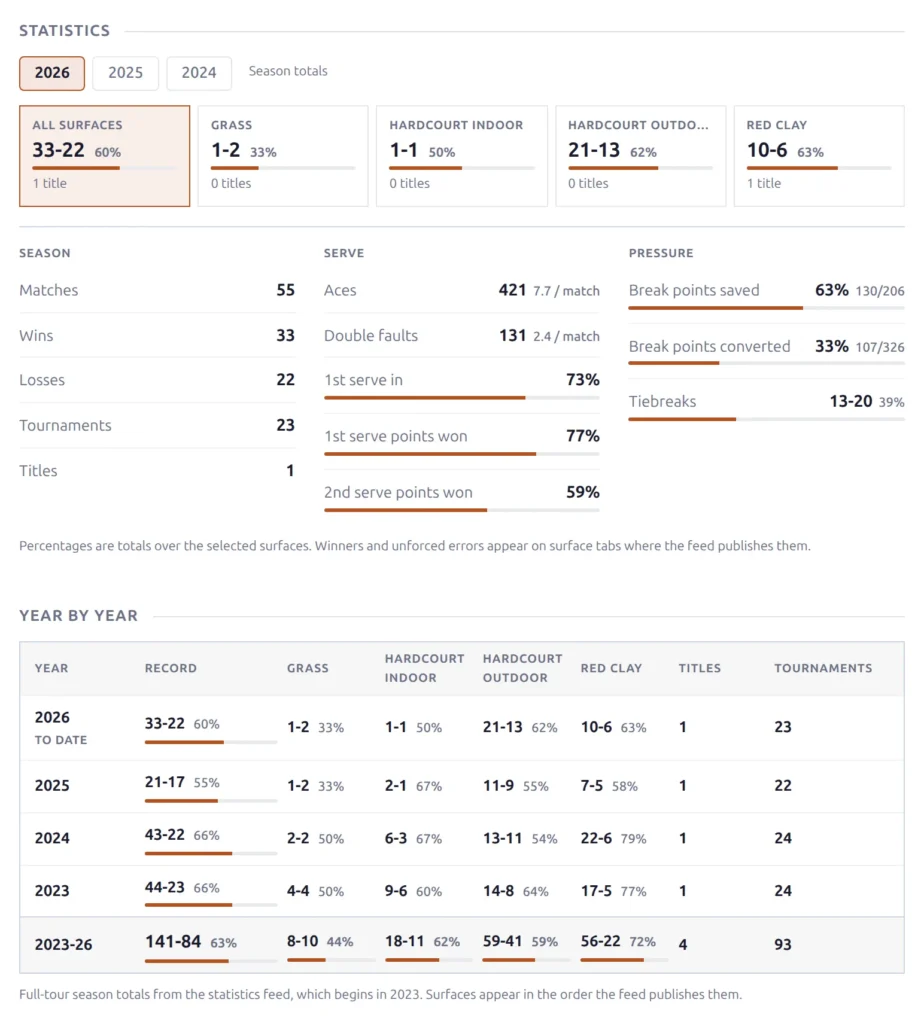Click the 4-4 grass record
This screenshot has width=924, height=1024.
tap(298, 891)
